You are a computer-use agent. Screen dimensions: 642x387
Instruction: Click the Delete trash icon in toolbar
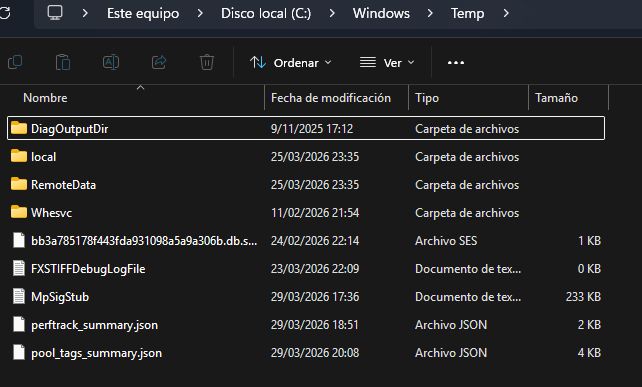[x=207, y=62]
